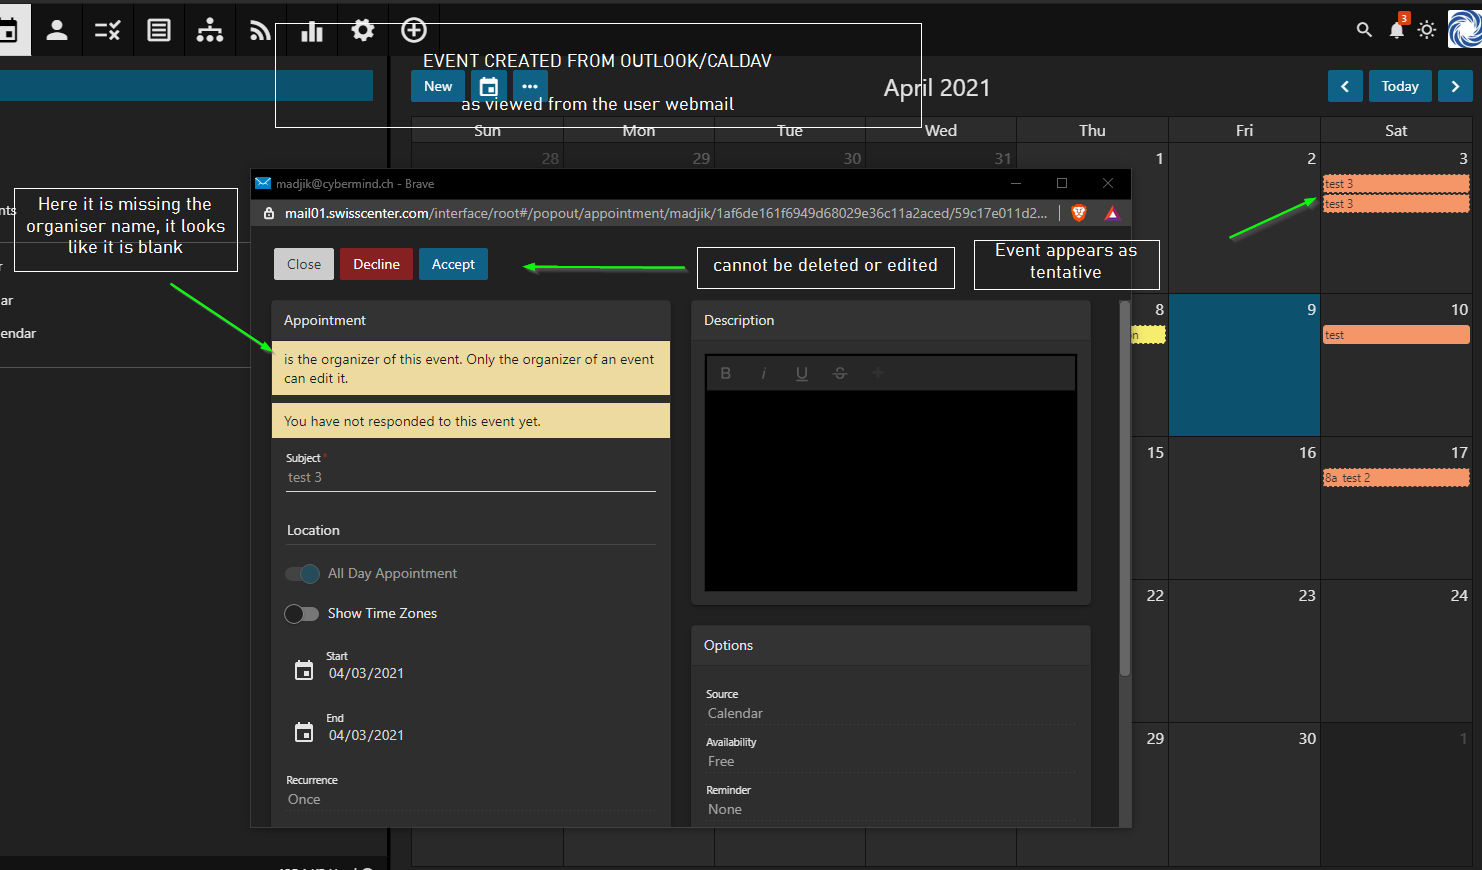The height and width of the screenshot is (870, 1482).
Task: Switch theme with the sun icon
Action: [x=1427, y=30]
